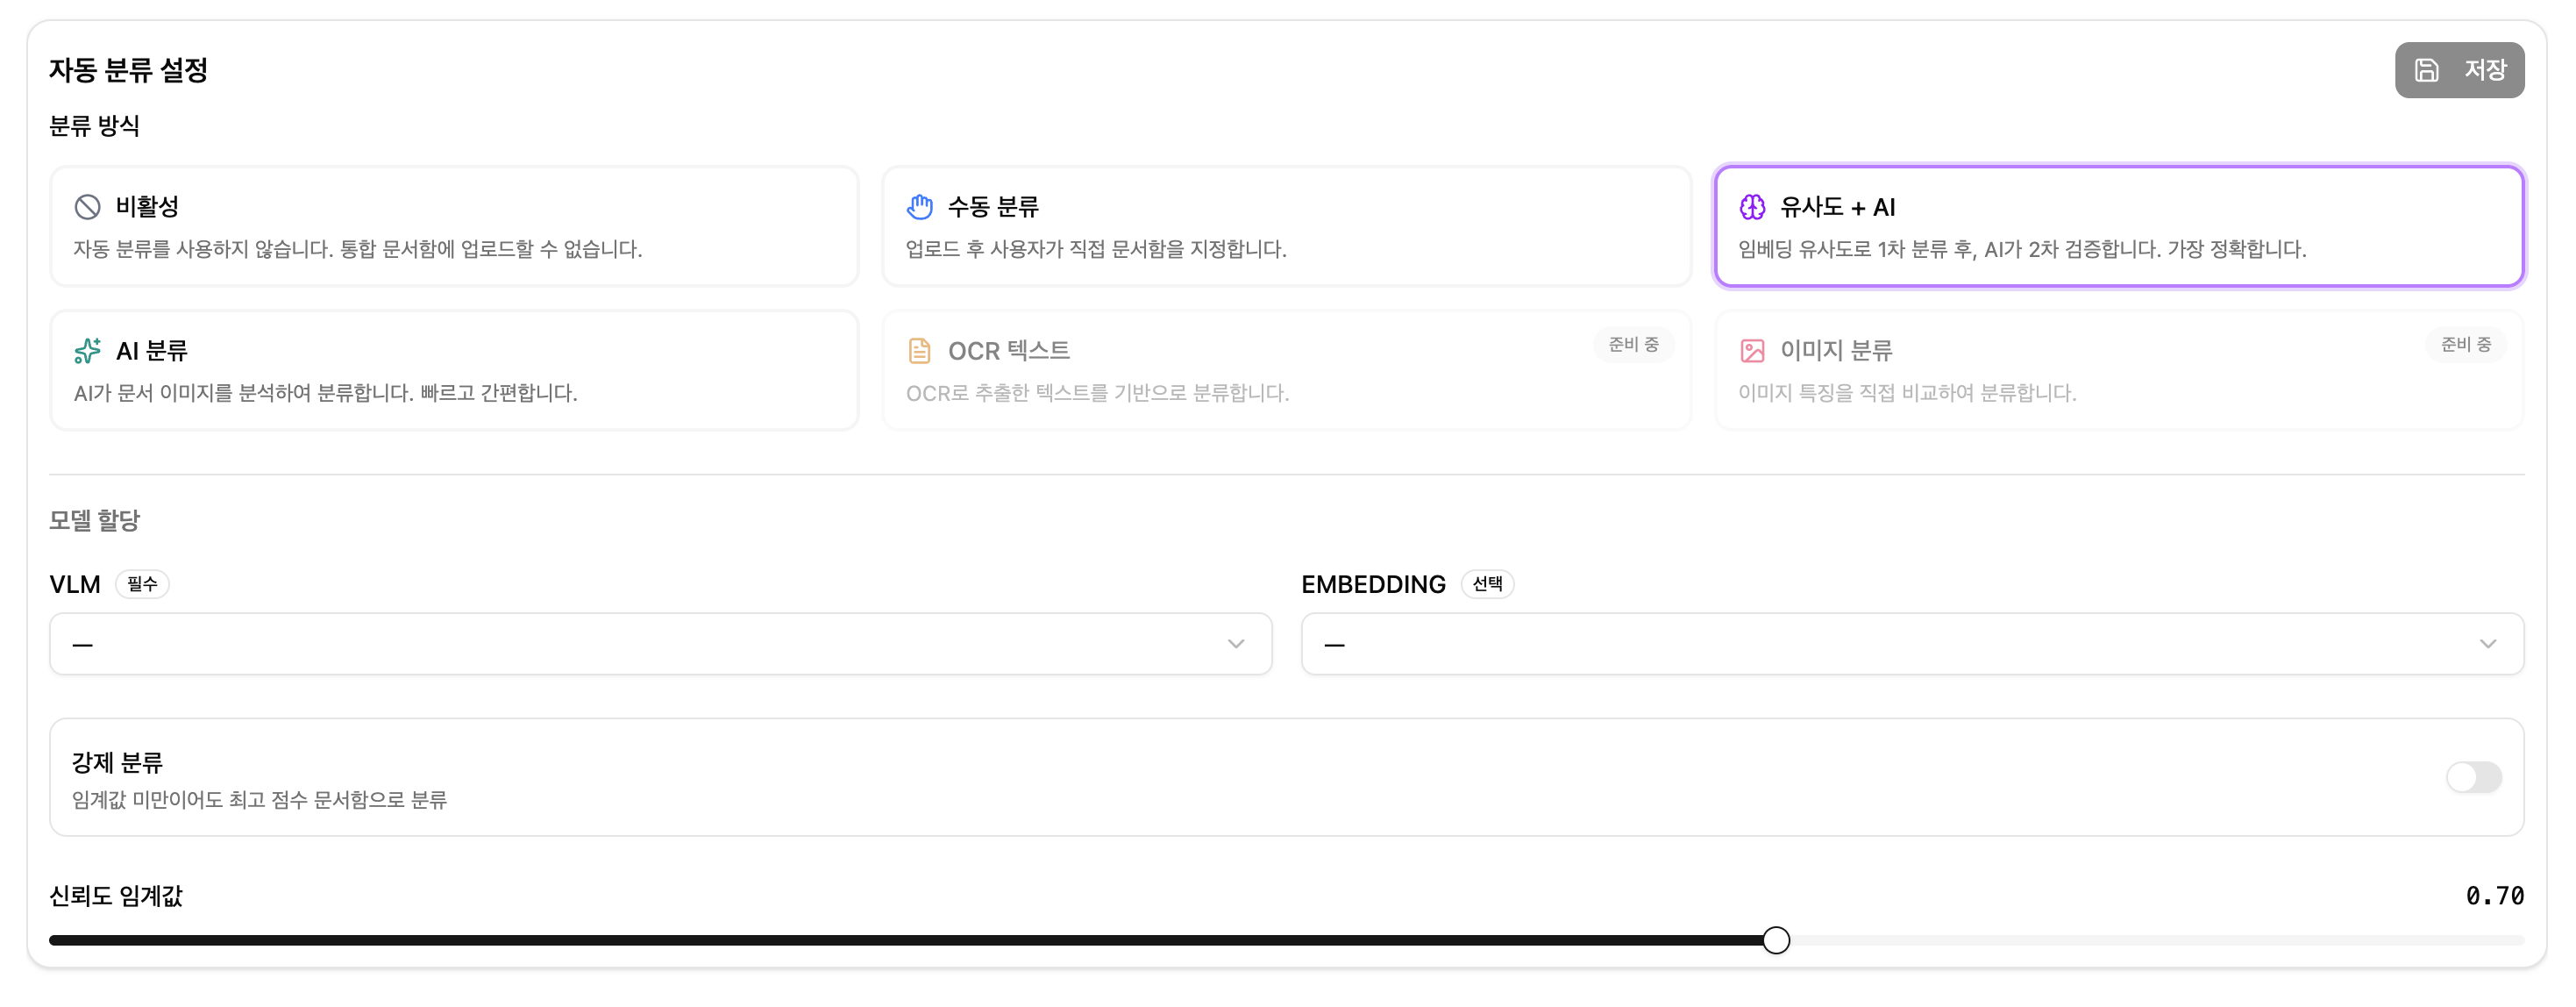Click the brain icon on the 유사도 + AI card

click(1753, 207)
